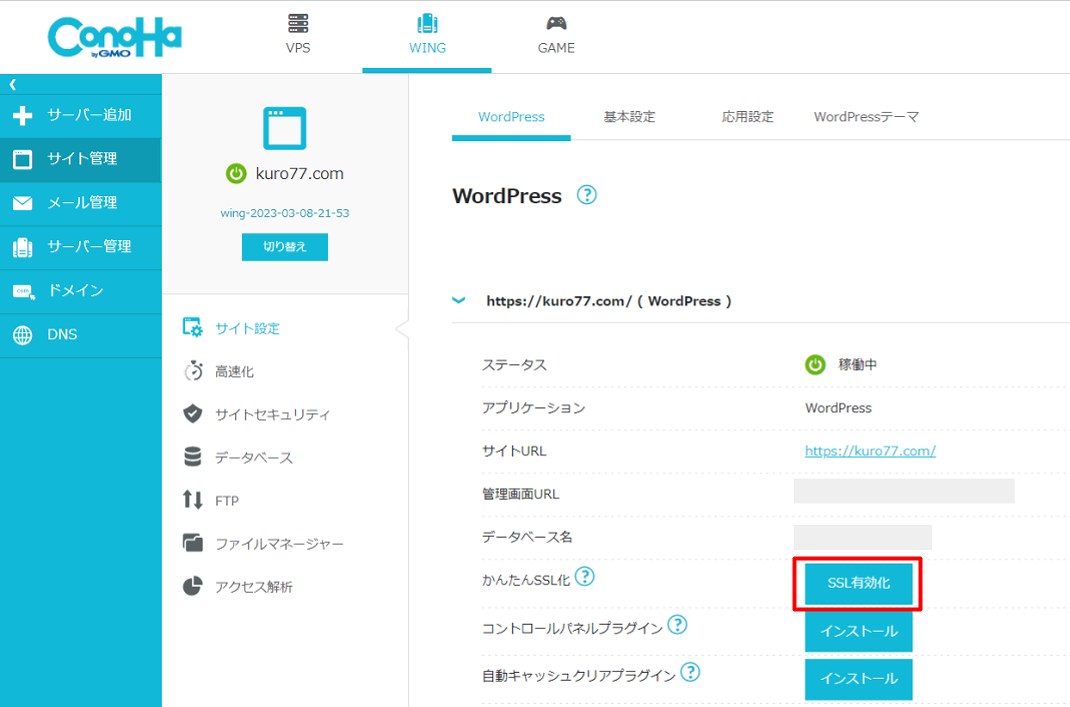Open サーバー管理 in the sidebar
Viewport: 1070px width, 707px height.
pyautogui.click(x=81, y=247)
